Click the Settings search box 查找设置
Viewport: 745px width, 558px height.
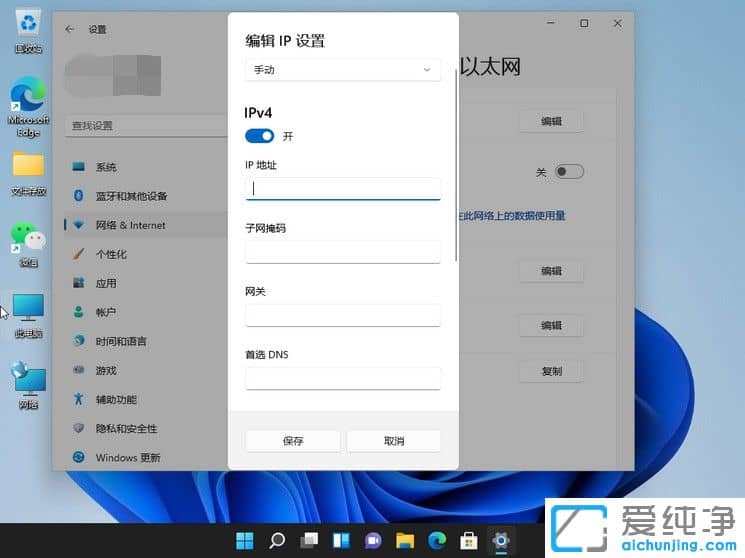[146, 125]
